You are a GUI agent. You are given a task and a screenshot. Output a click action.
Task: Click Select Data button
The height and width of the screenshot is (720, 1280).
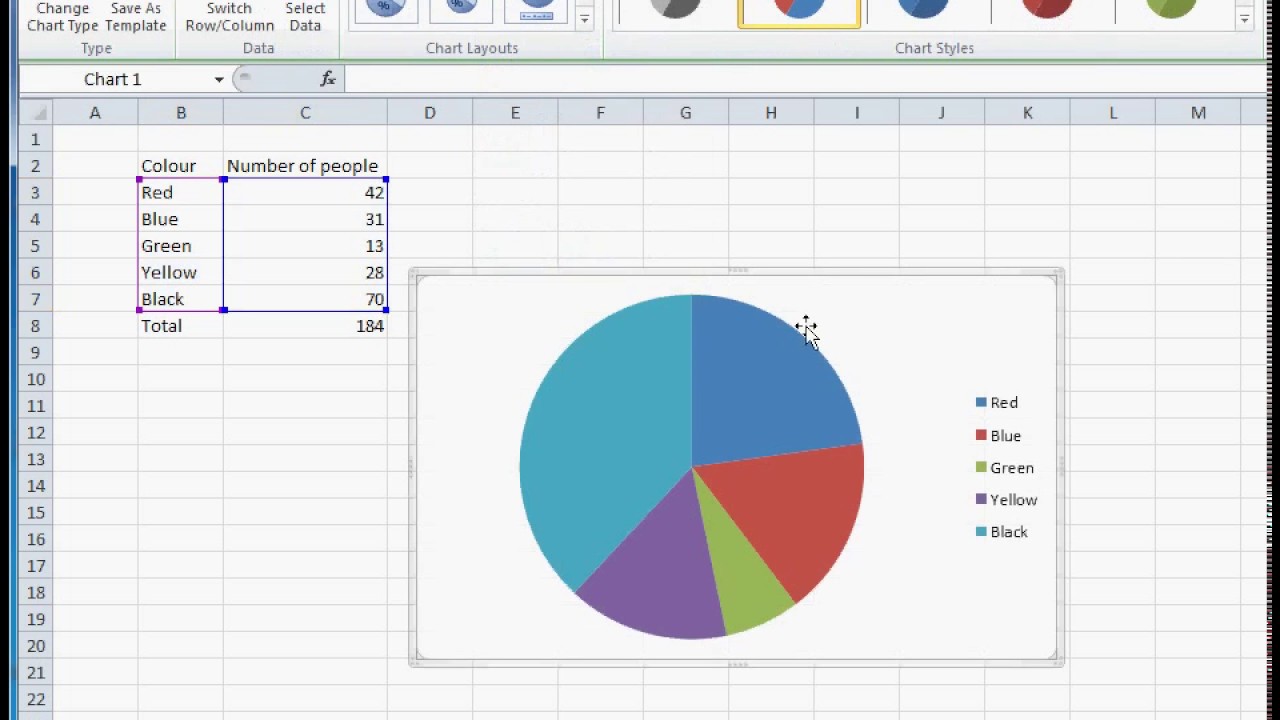click(305, 17)
